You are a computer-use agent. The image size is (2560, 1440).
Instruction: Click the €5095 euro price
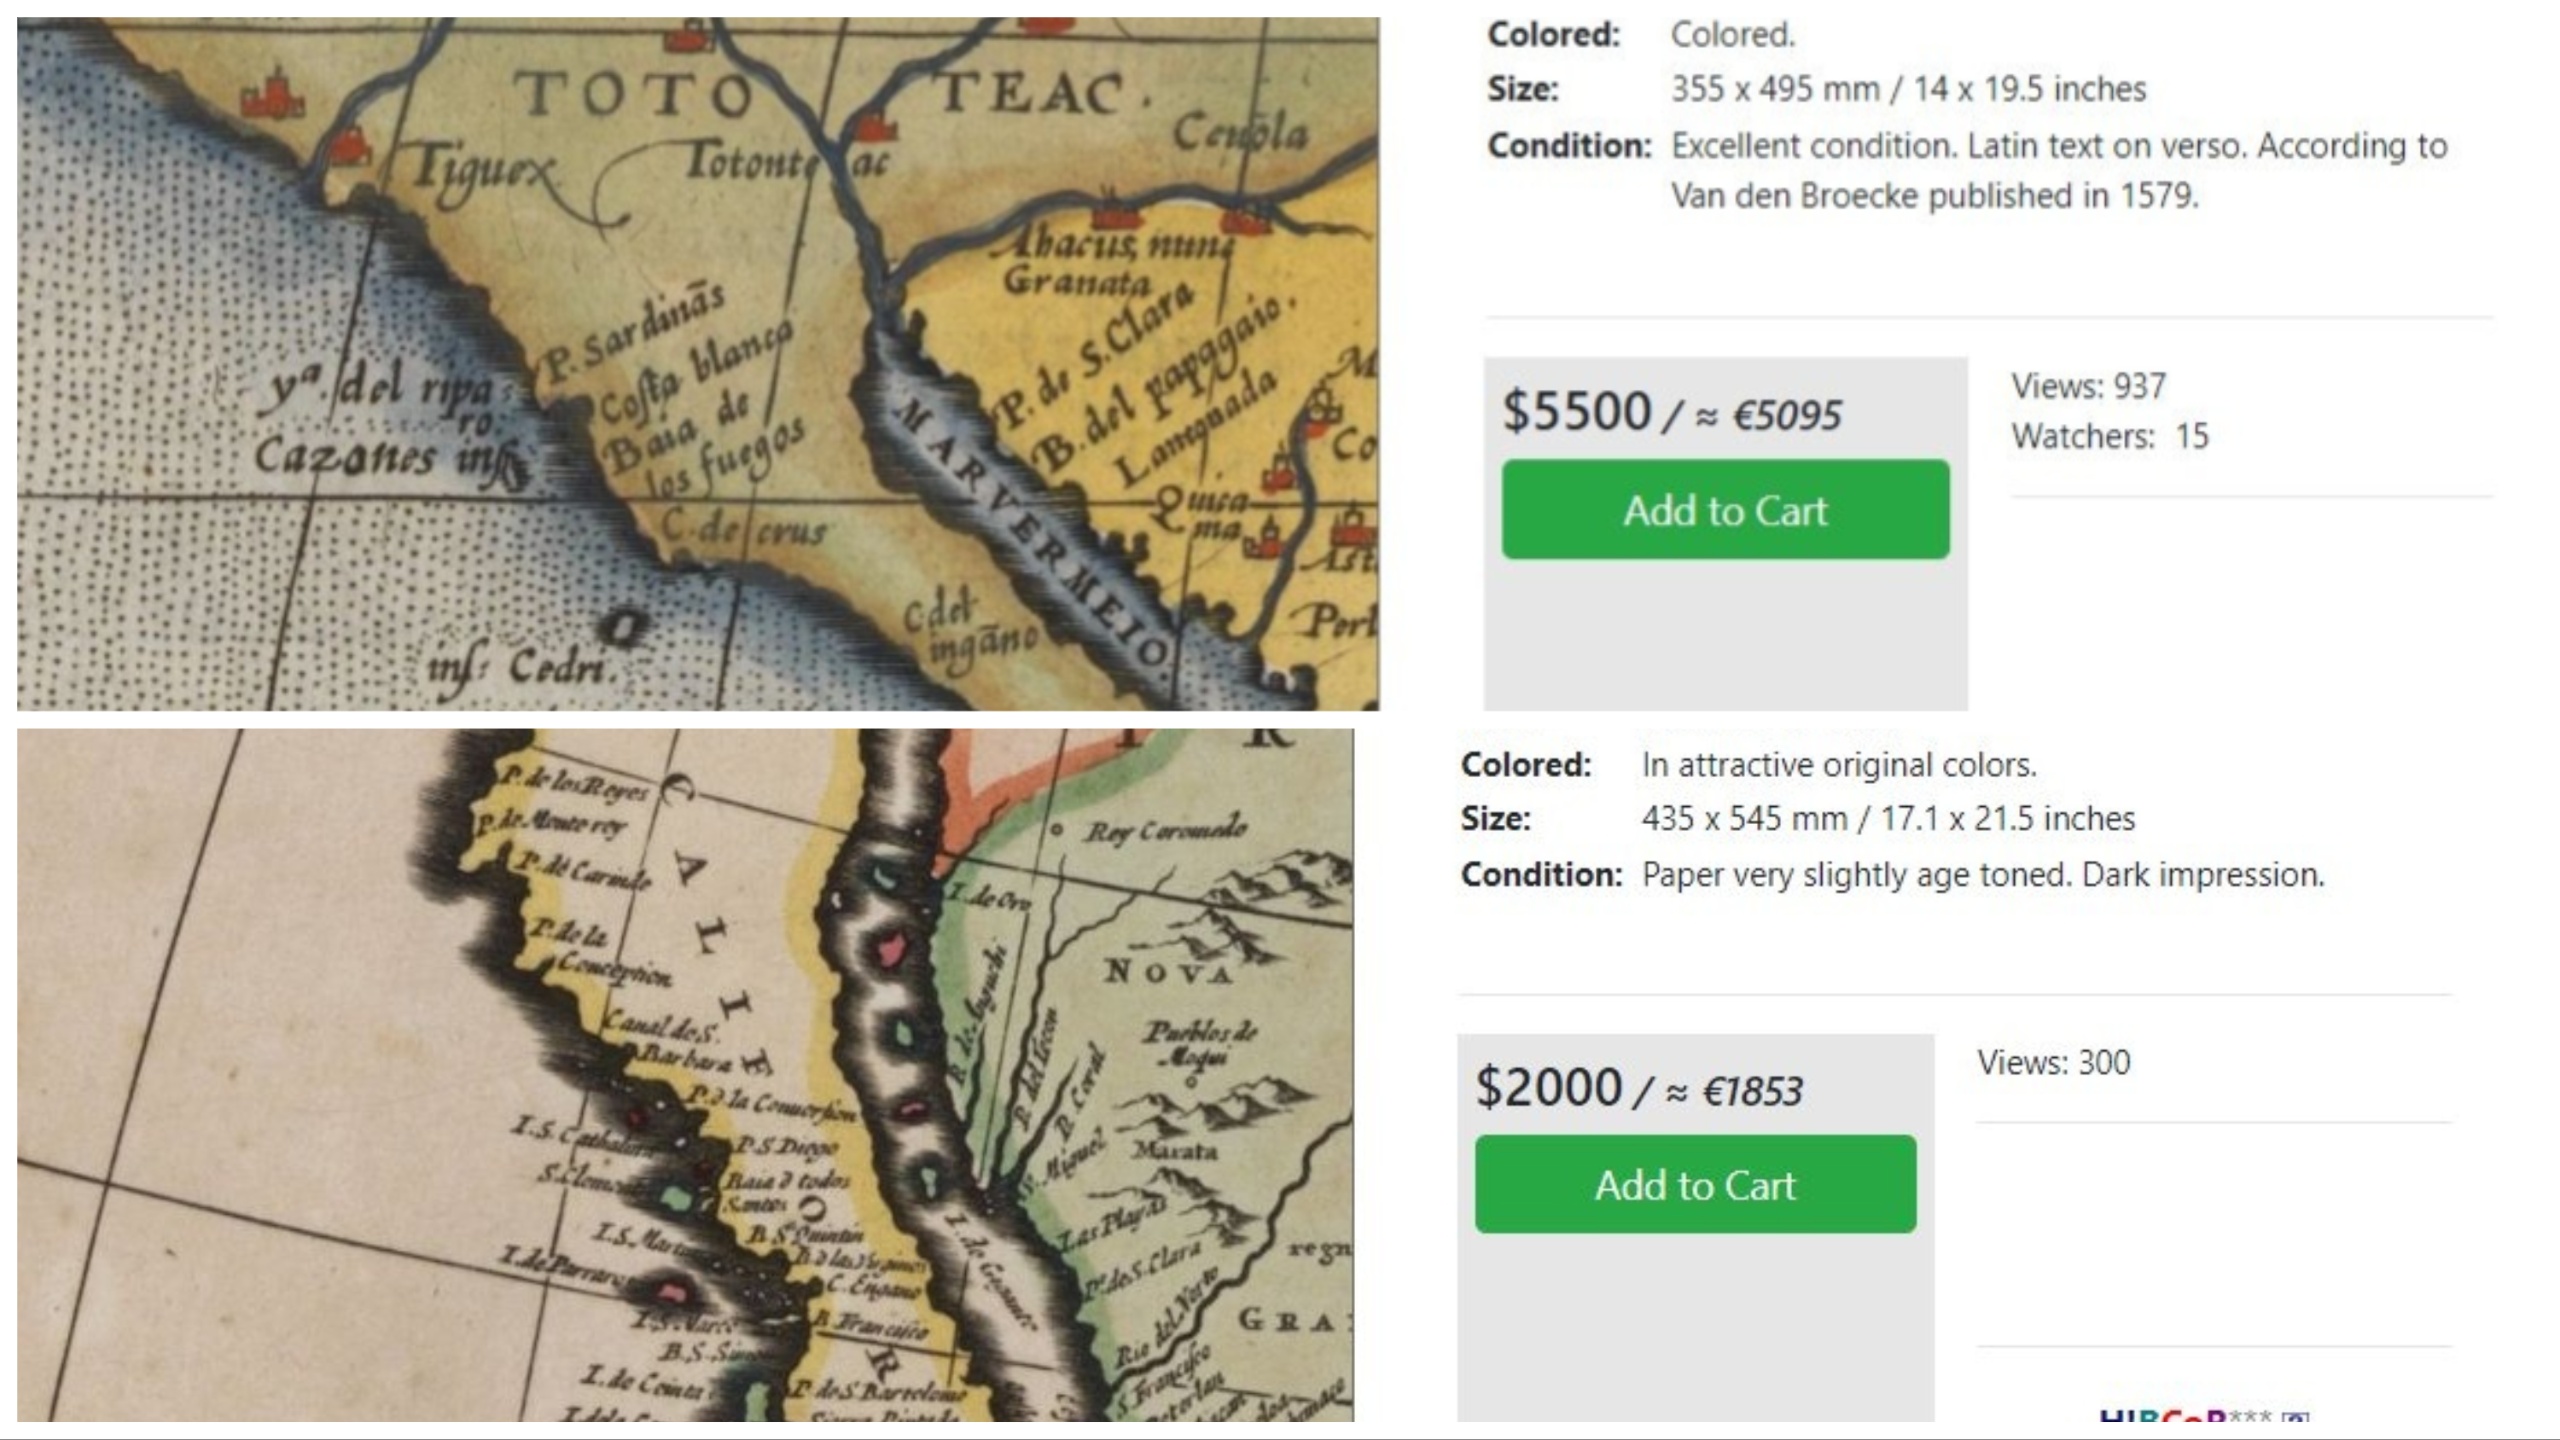pos(1786,415)
